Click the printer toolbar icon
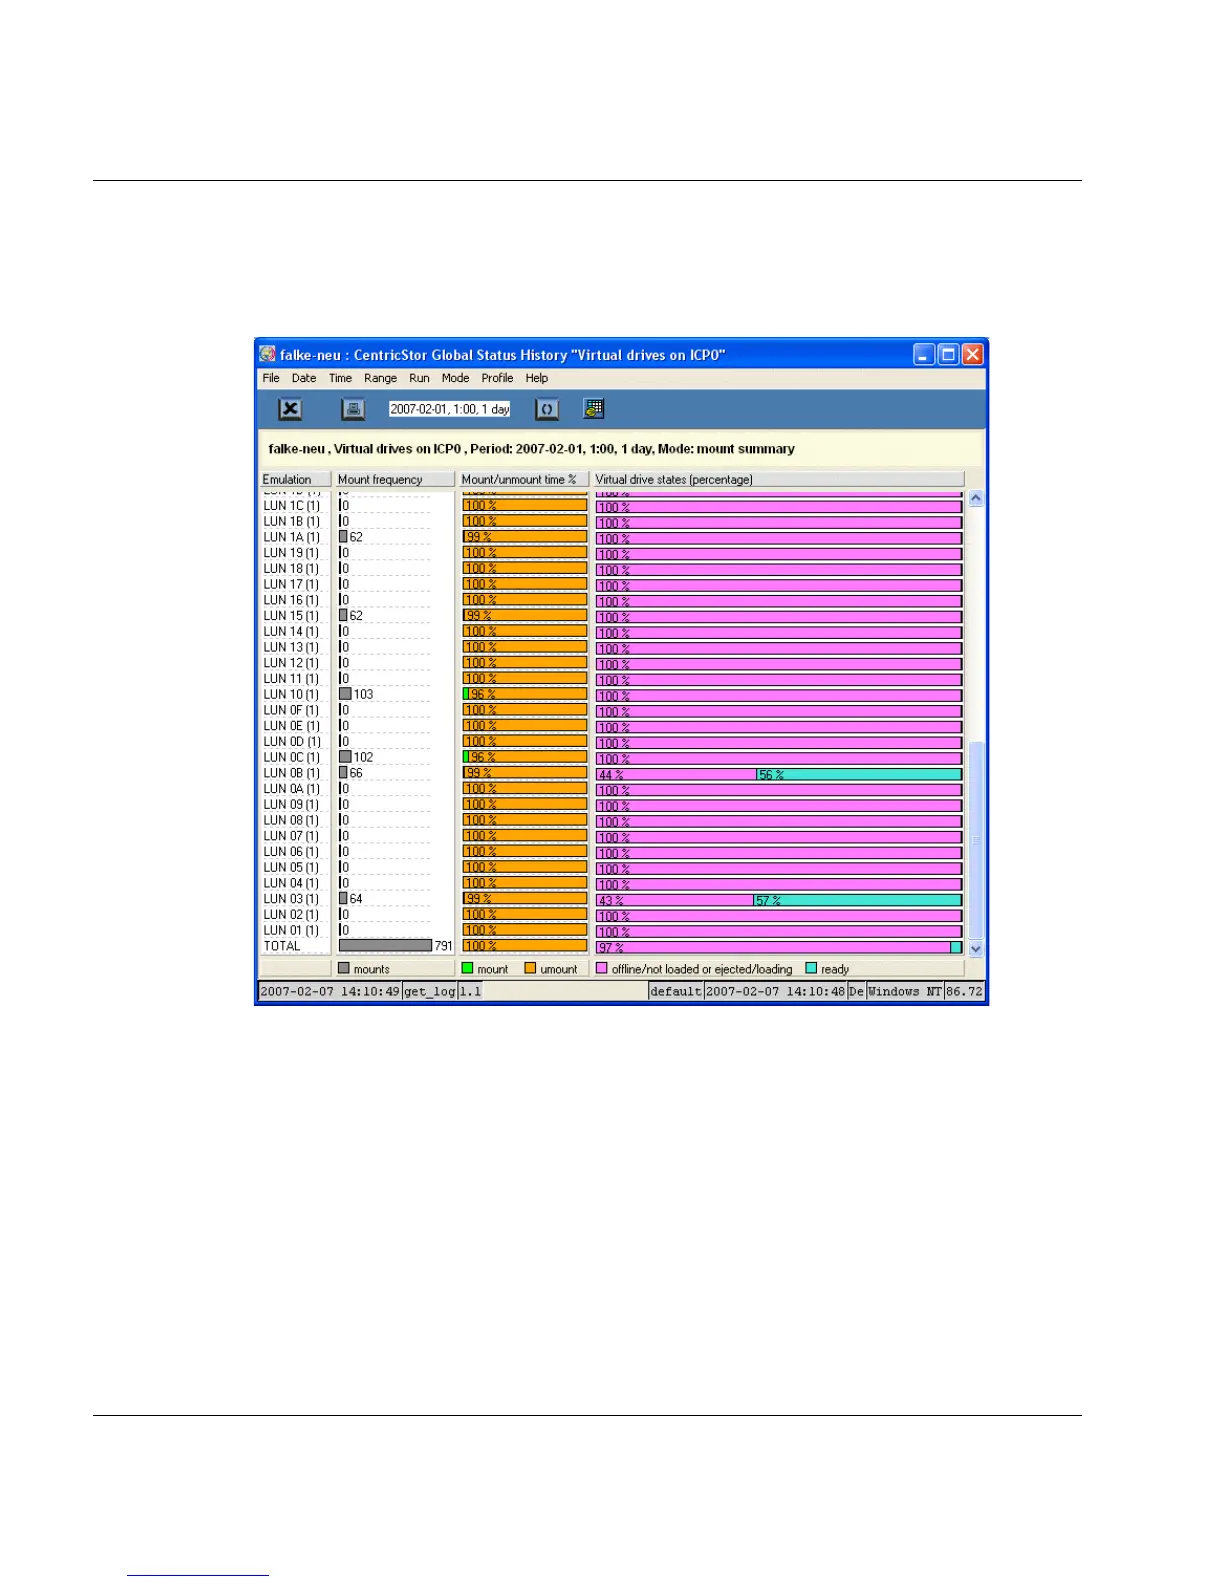The image size is (1224, 1584). tap(353, 409)
